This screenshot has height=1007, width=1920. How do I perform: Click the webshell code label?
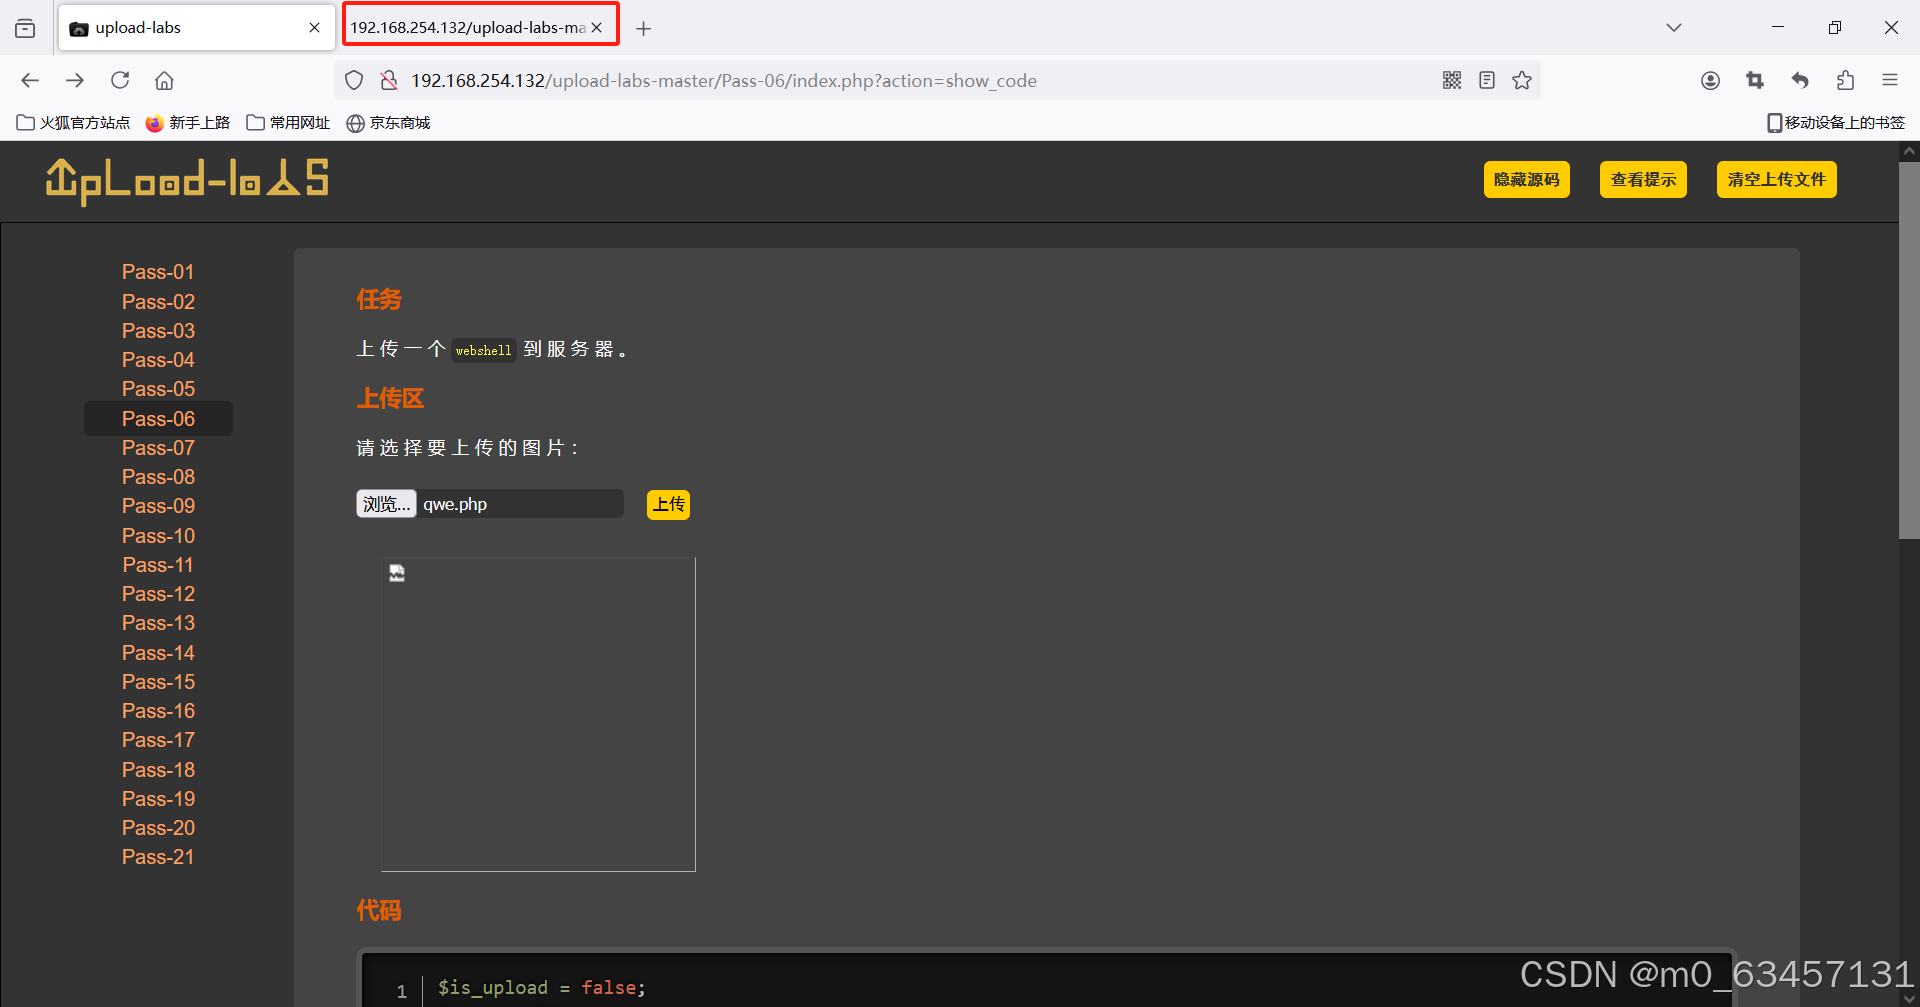coord(483,350)
